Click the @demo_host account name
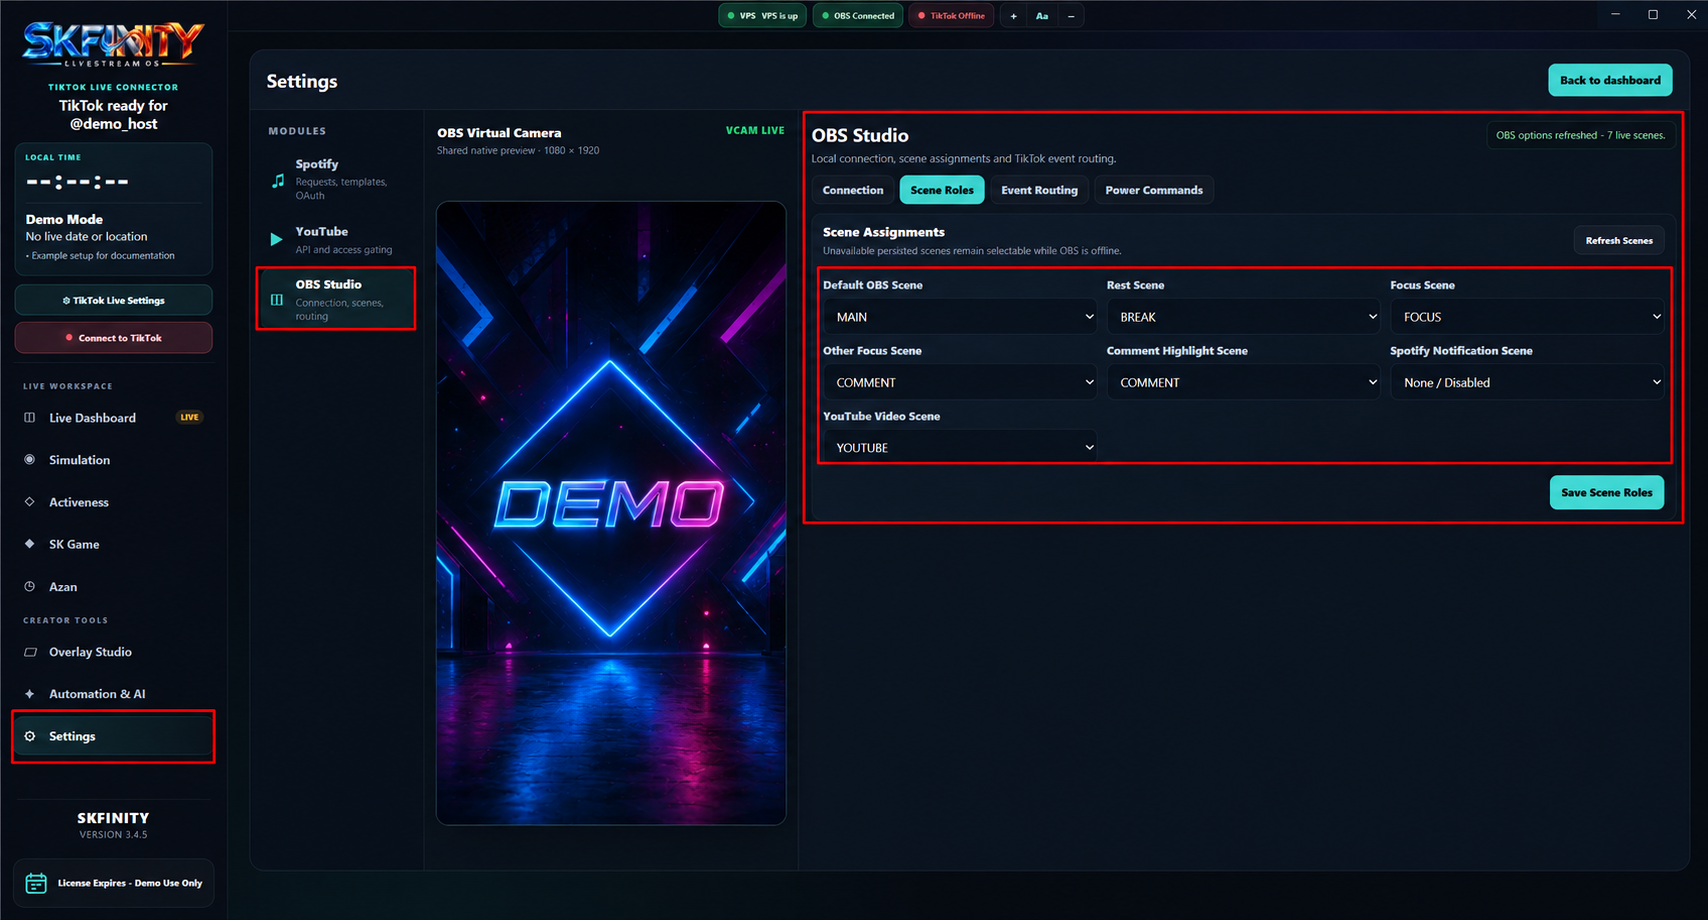 pos(113,124)
